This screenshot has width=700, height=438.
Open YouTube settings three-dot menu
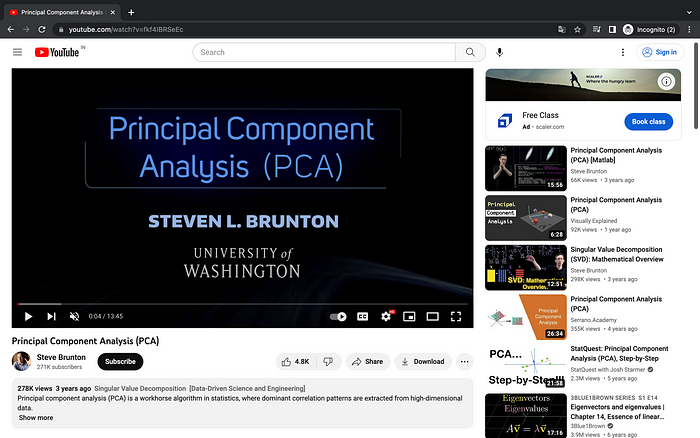click(623, 52)
